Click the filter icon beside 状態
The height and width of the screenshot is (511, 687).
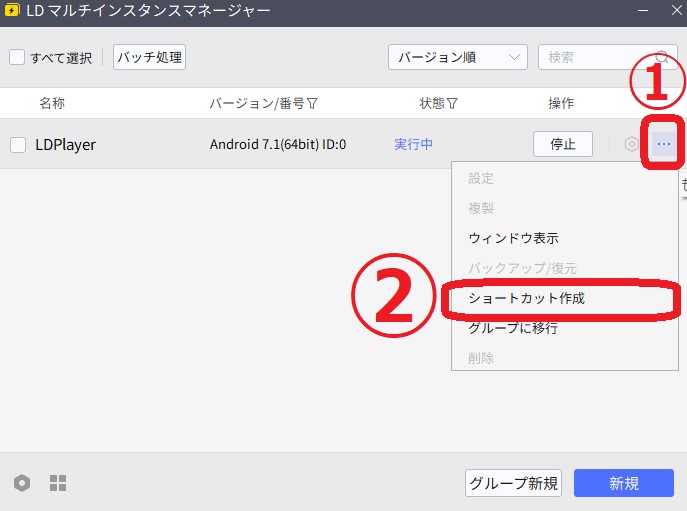point(452,103)
